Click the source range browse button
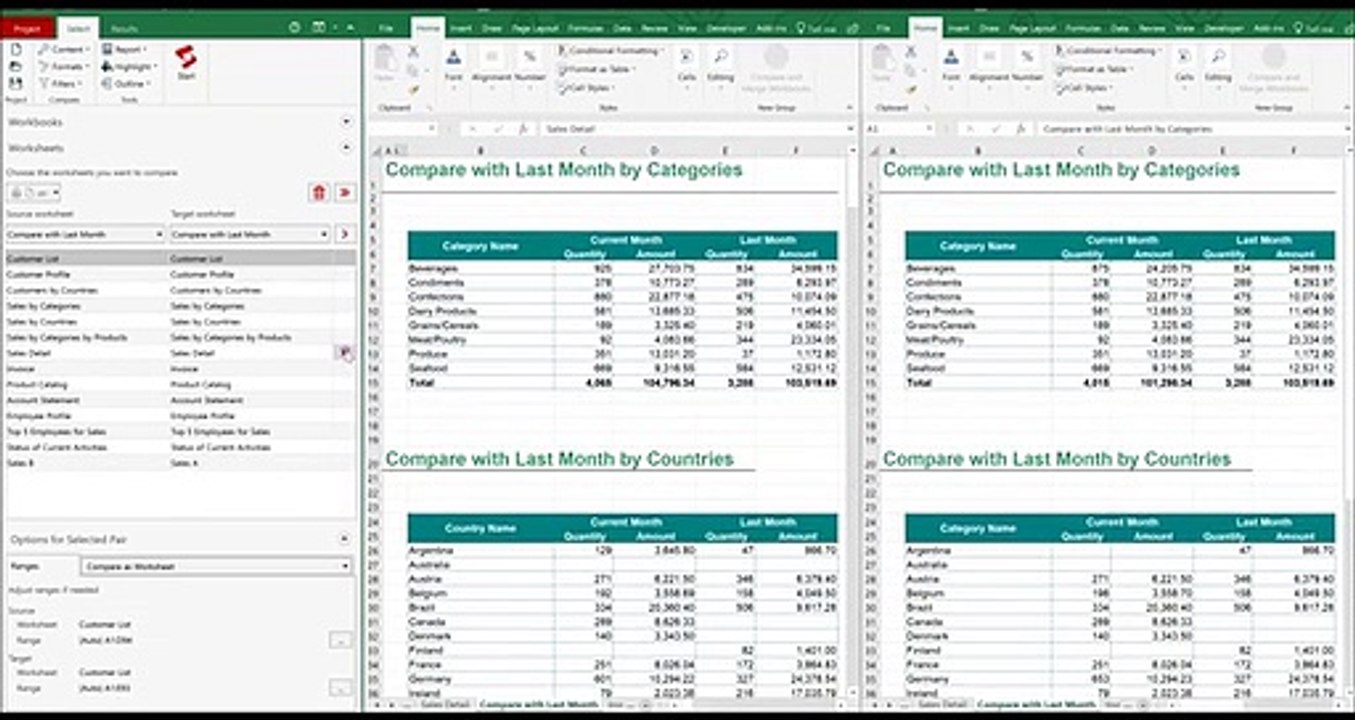This screenshot has width=1355, height=720. tap(340, 640)
